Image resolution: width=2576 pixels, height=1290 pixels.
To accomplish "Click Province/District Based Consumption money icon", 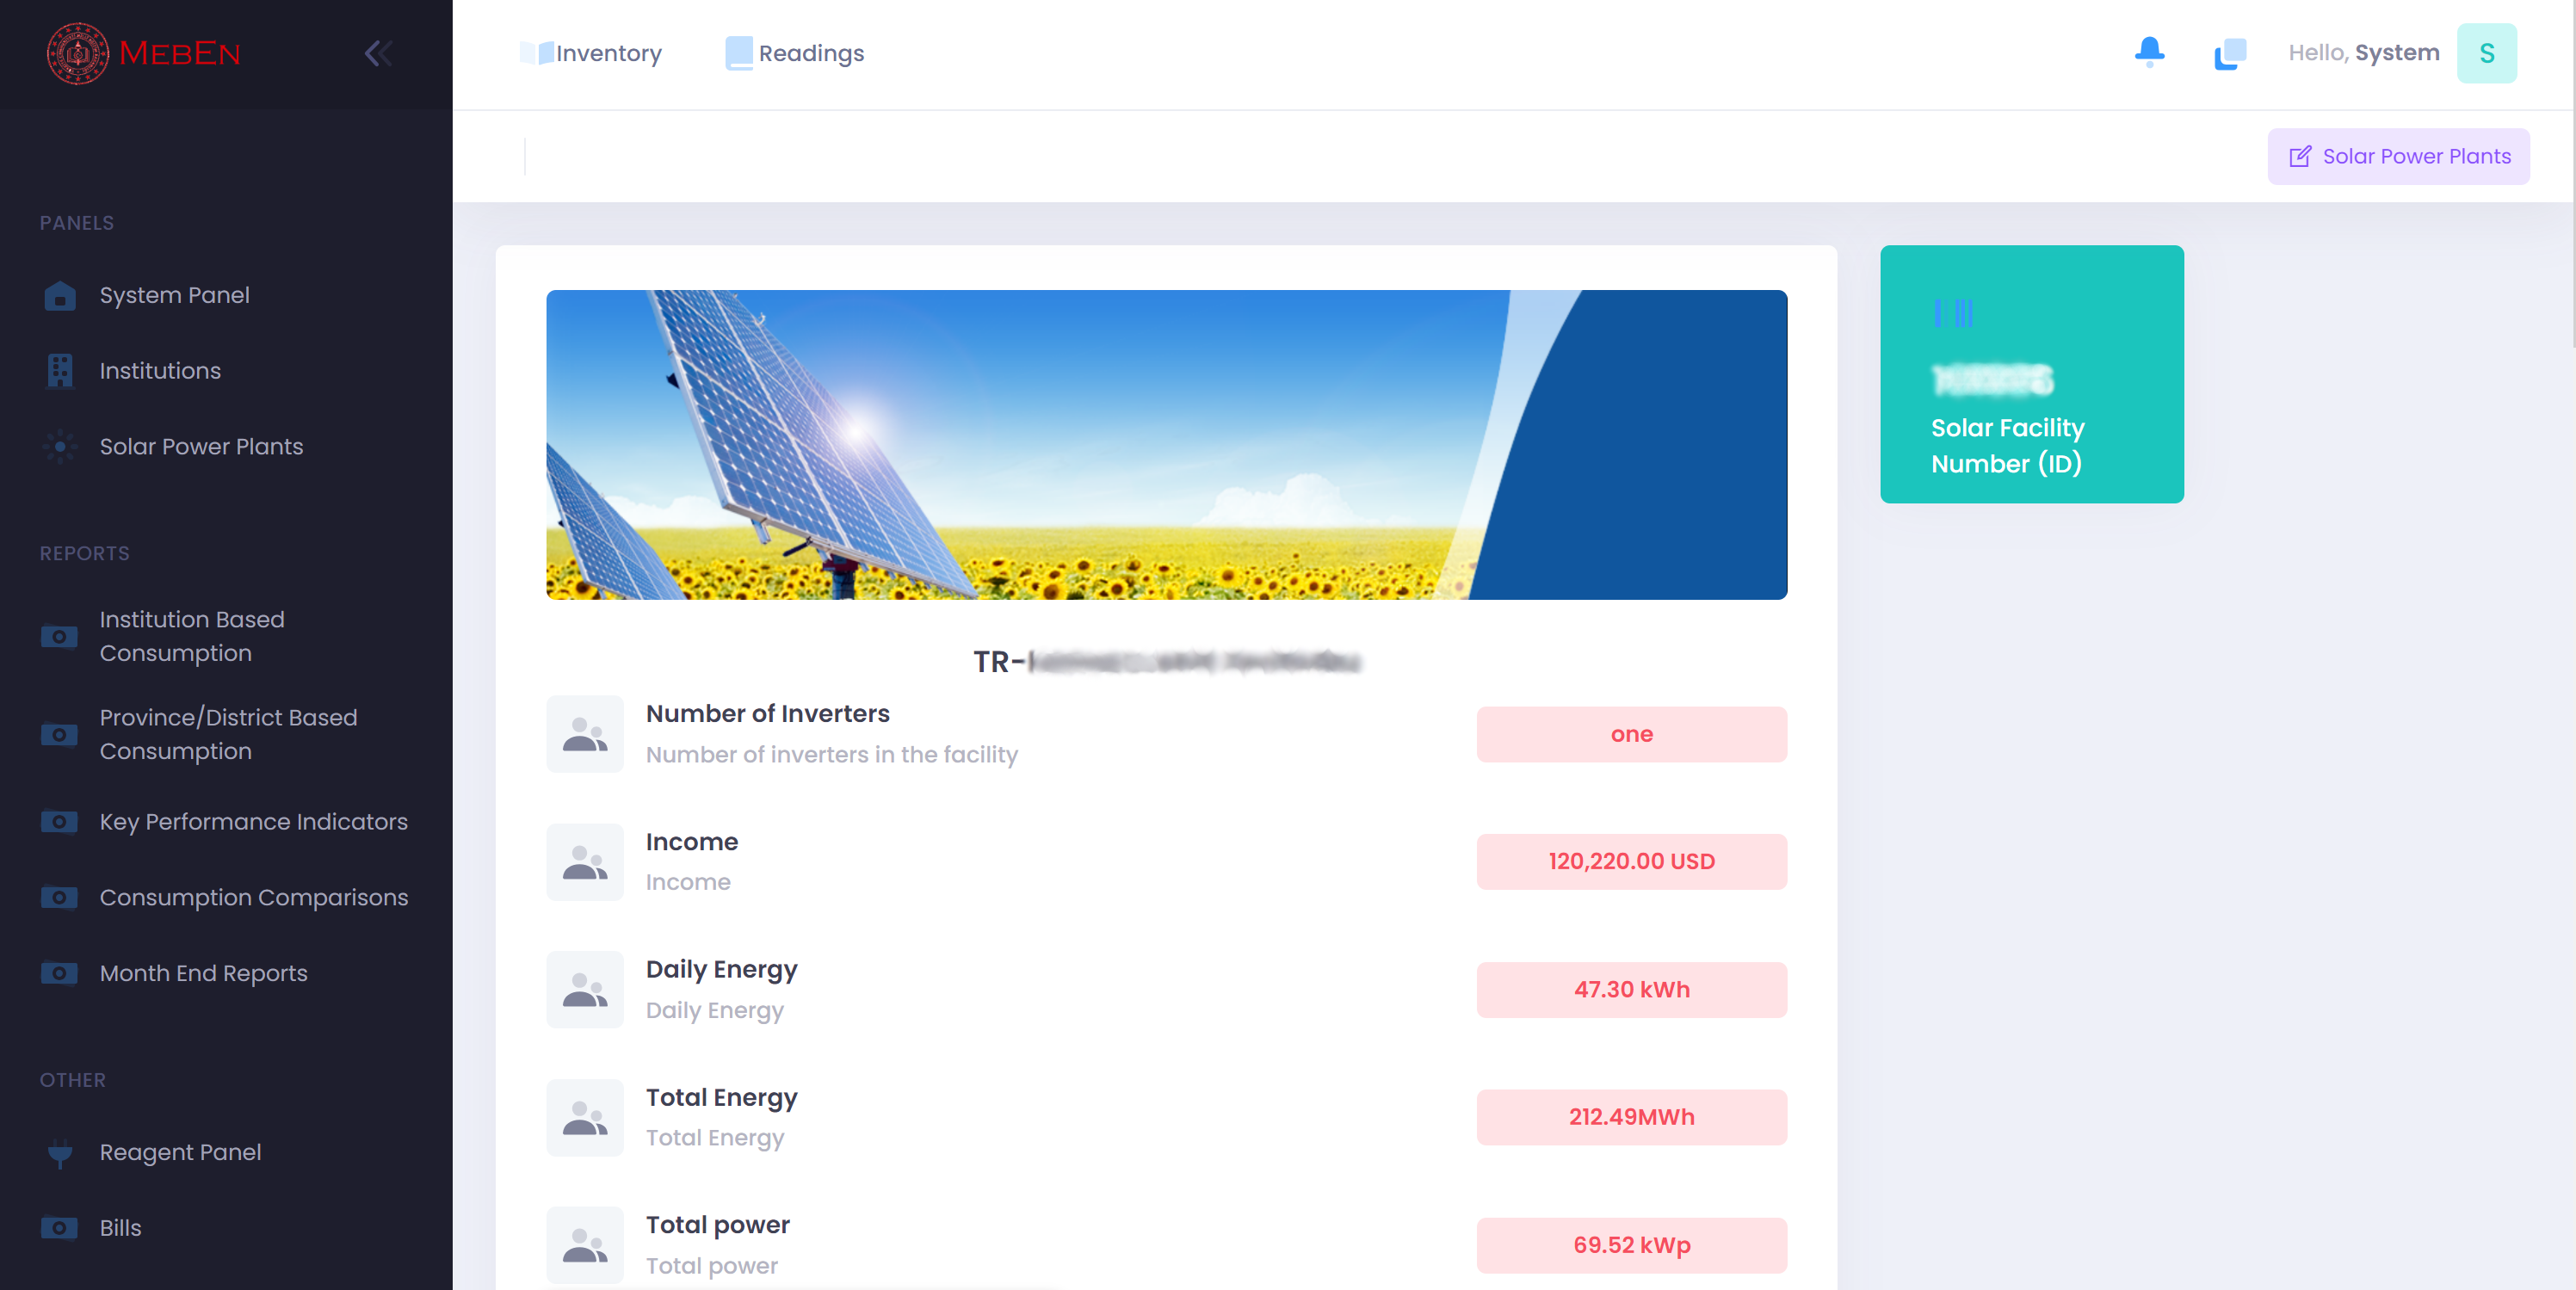I will click(x=59, y=734).
